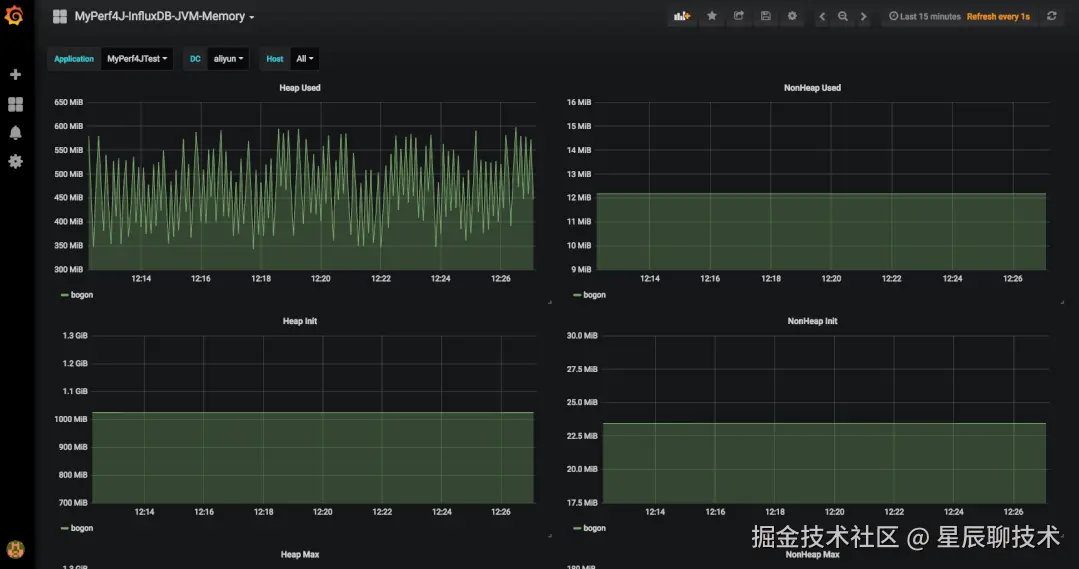Screen dimensions: 1079x569
Task: Click the Add panel icon
Action: (x=682, y=17)
